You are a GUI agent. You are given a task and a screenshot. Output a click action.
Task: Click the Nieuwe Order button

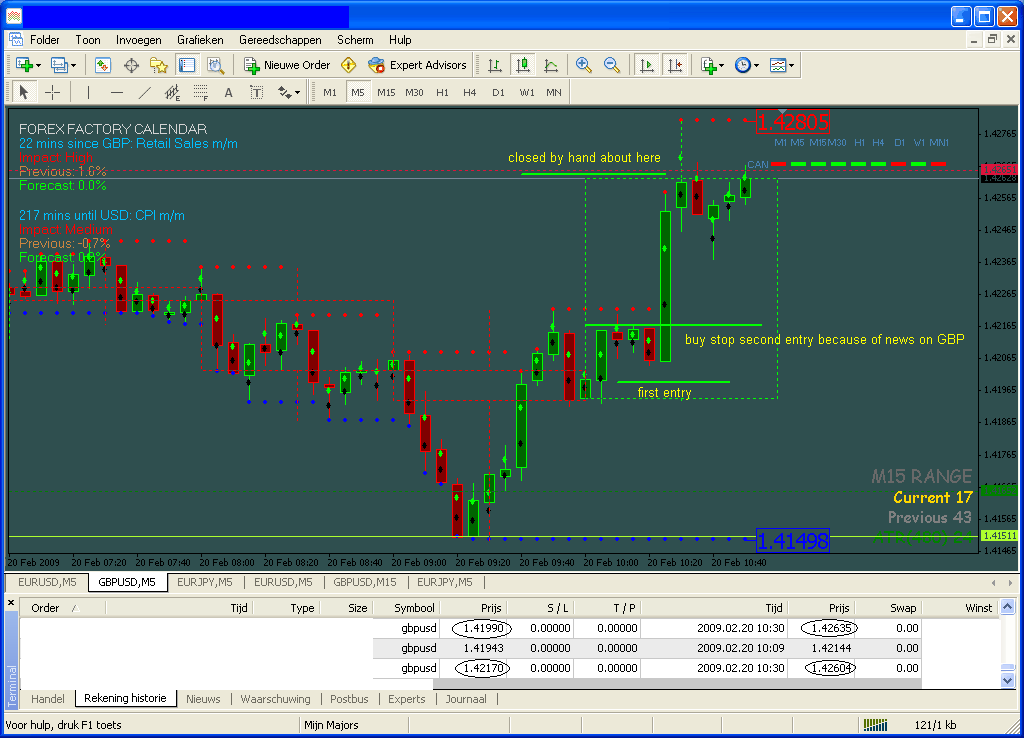(287, 65)
